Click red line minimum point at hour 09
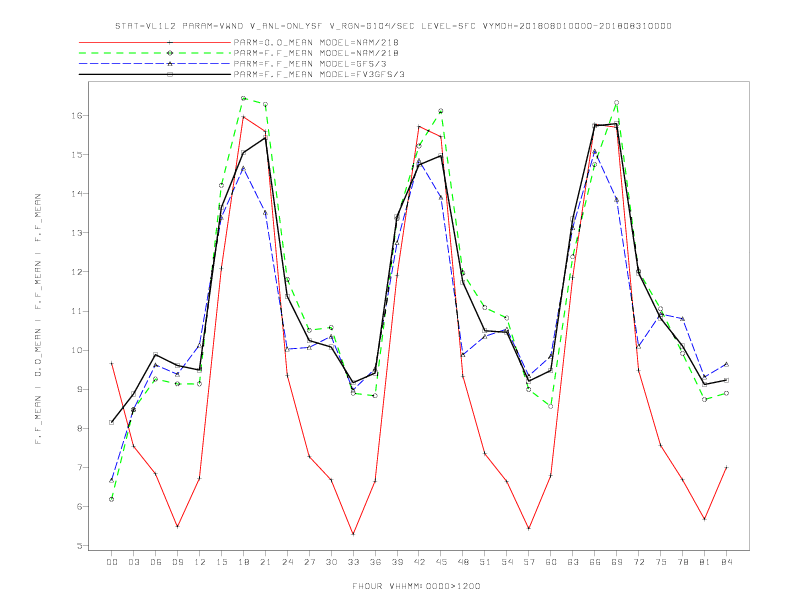 pos(177,526)
